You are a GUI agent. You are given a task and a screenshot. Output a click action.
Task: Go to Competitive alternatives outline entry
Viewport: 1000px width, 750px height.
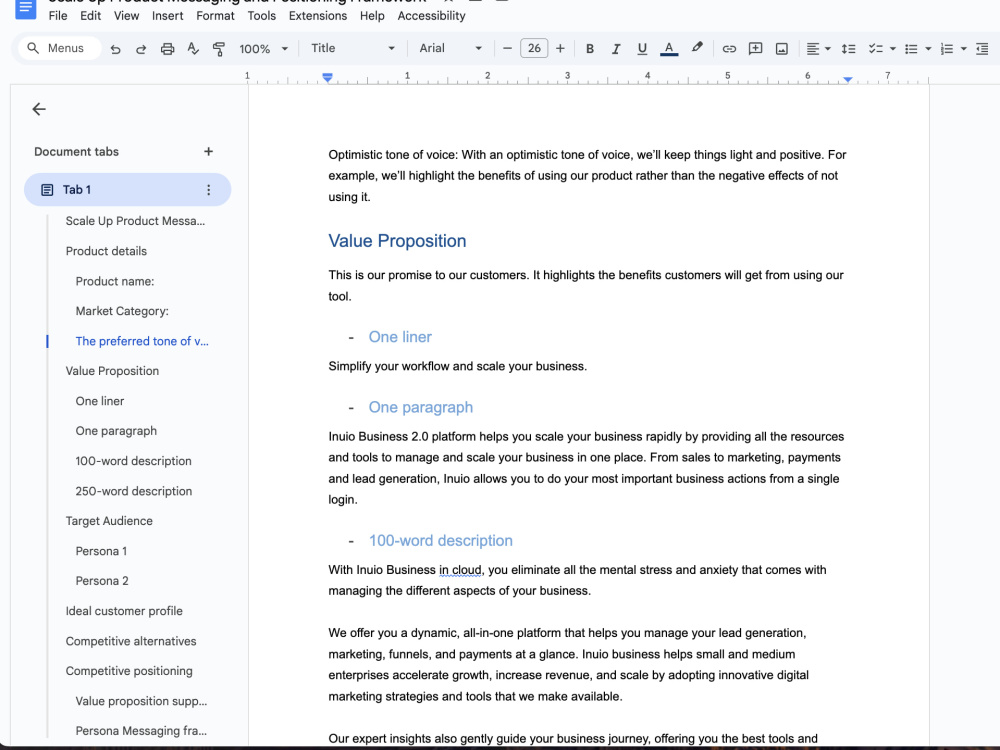[131, 641]
